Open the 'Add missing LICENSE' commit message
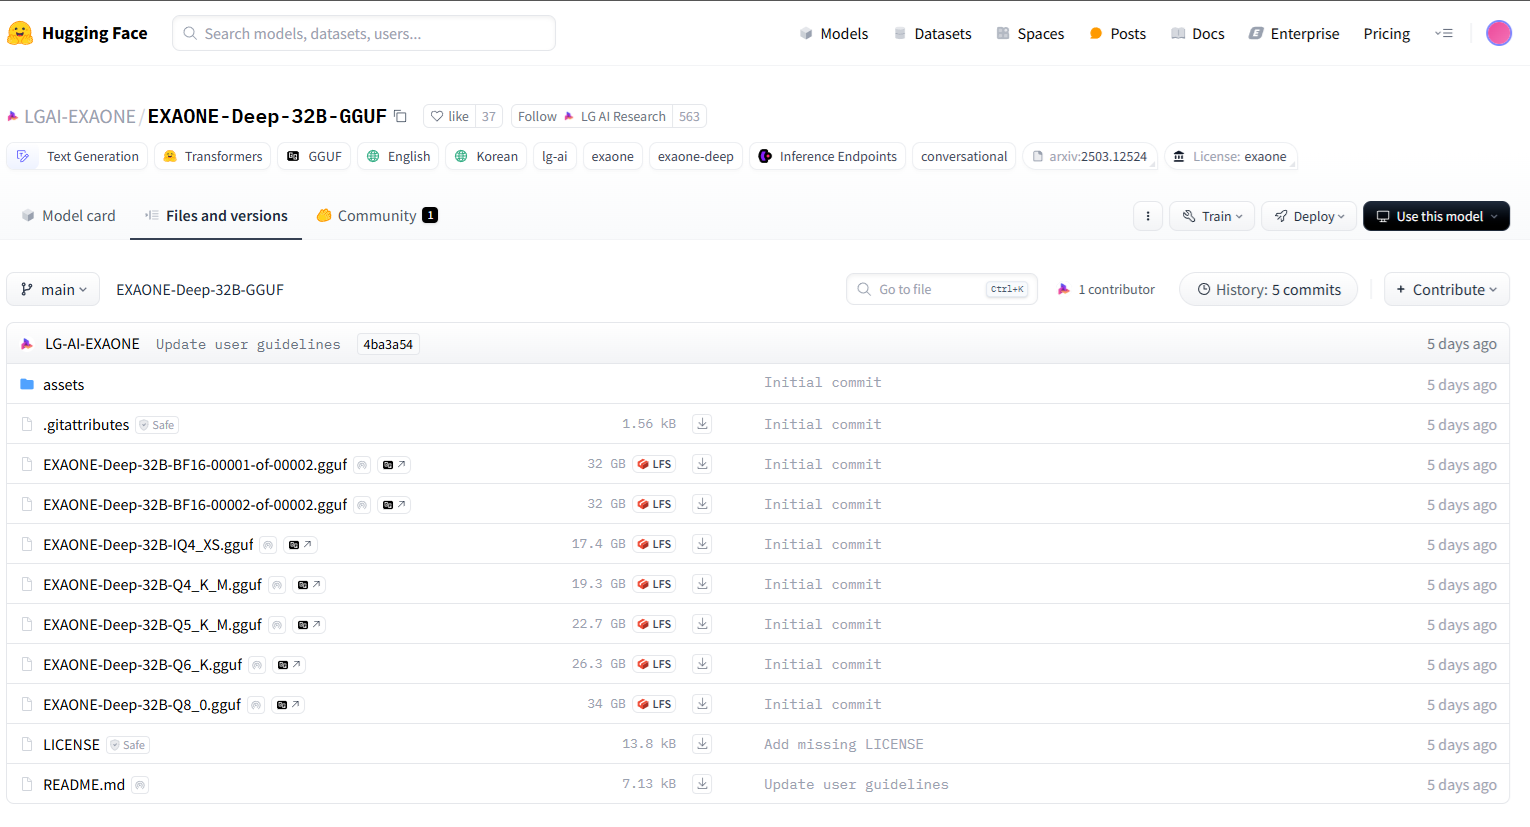This screenshot has height=827, width=1530. 844,744
